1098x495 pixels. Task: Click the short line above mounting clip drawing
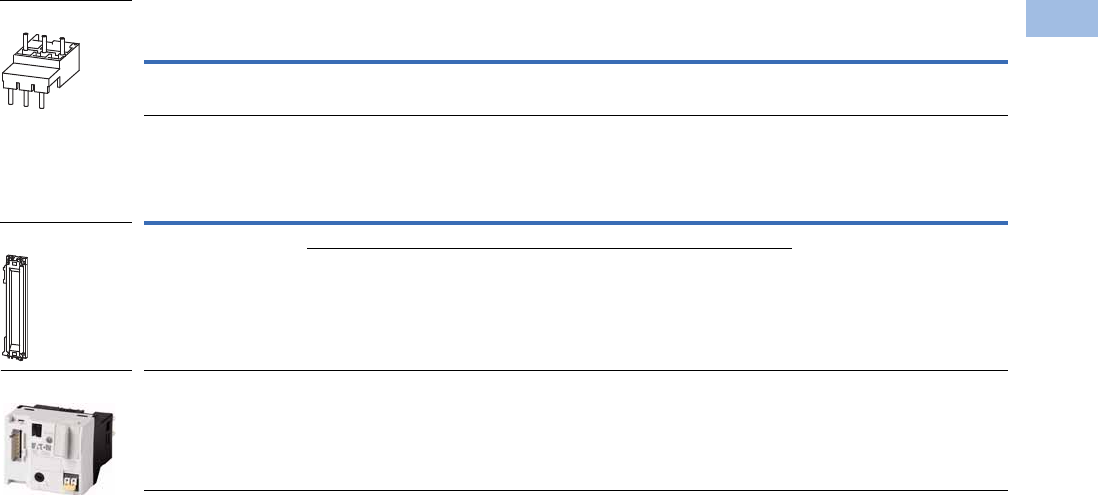[66, 222]
